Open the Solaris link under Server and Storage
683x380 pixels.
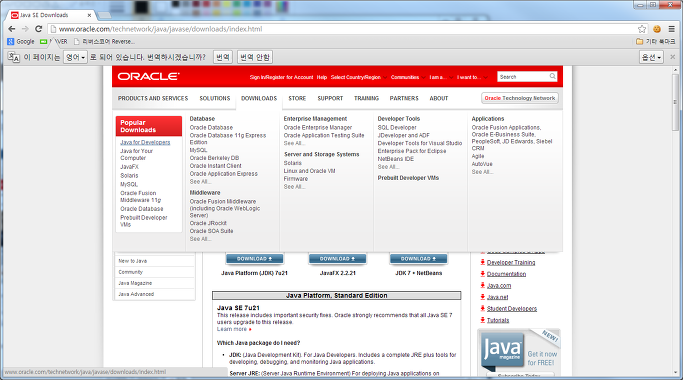click(293, 163)
